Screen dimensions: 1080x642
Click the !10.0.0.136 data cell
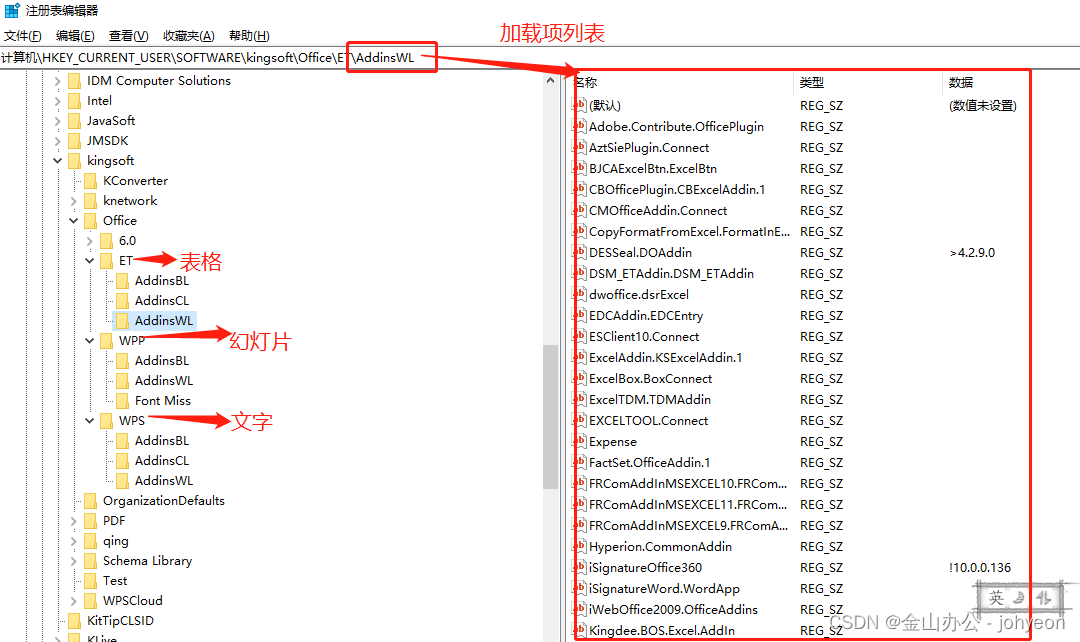coord(979,568)
